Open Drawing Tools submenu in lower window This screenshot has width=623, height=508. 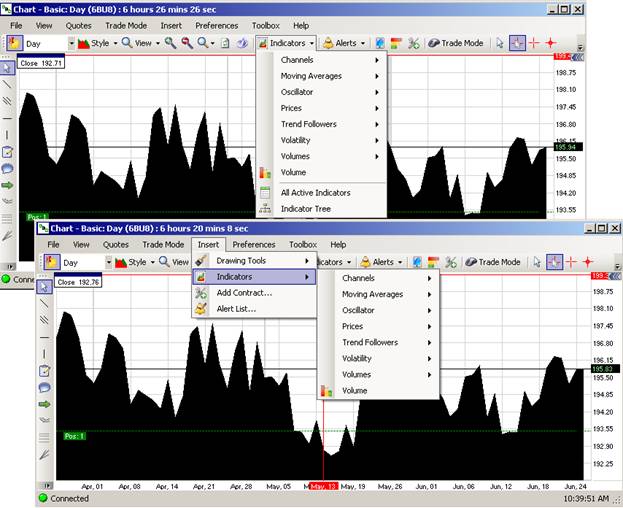click(254, 261)
